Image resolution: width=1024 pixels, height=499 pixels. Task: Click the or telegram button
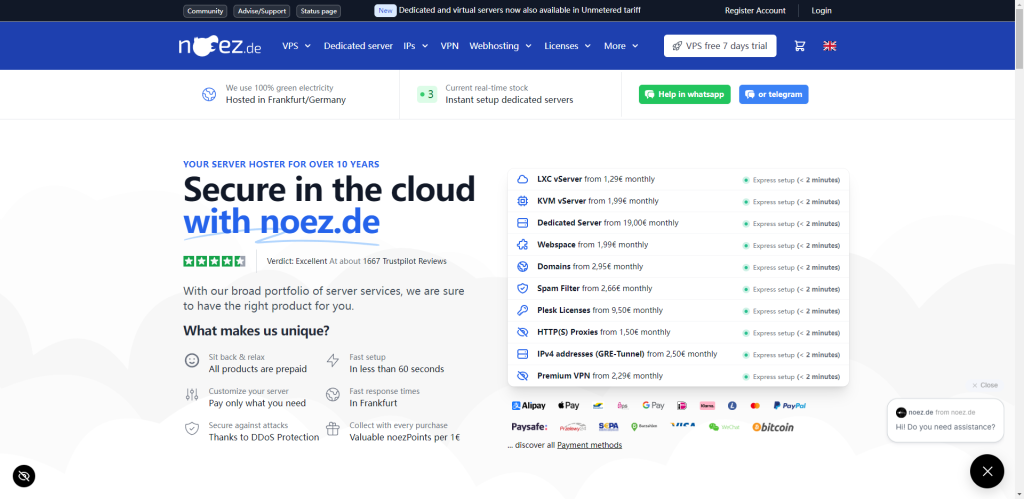click(x=774, y=94)
